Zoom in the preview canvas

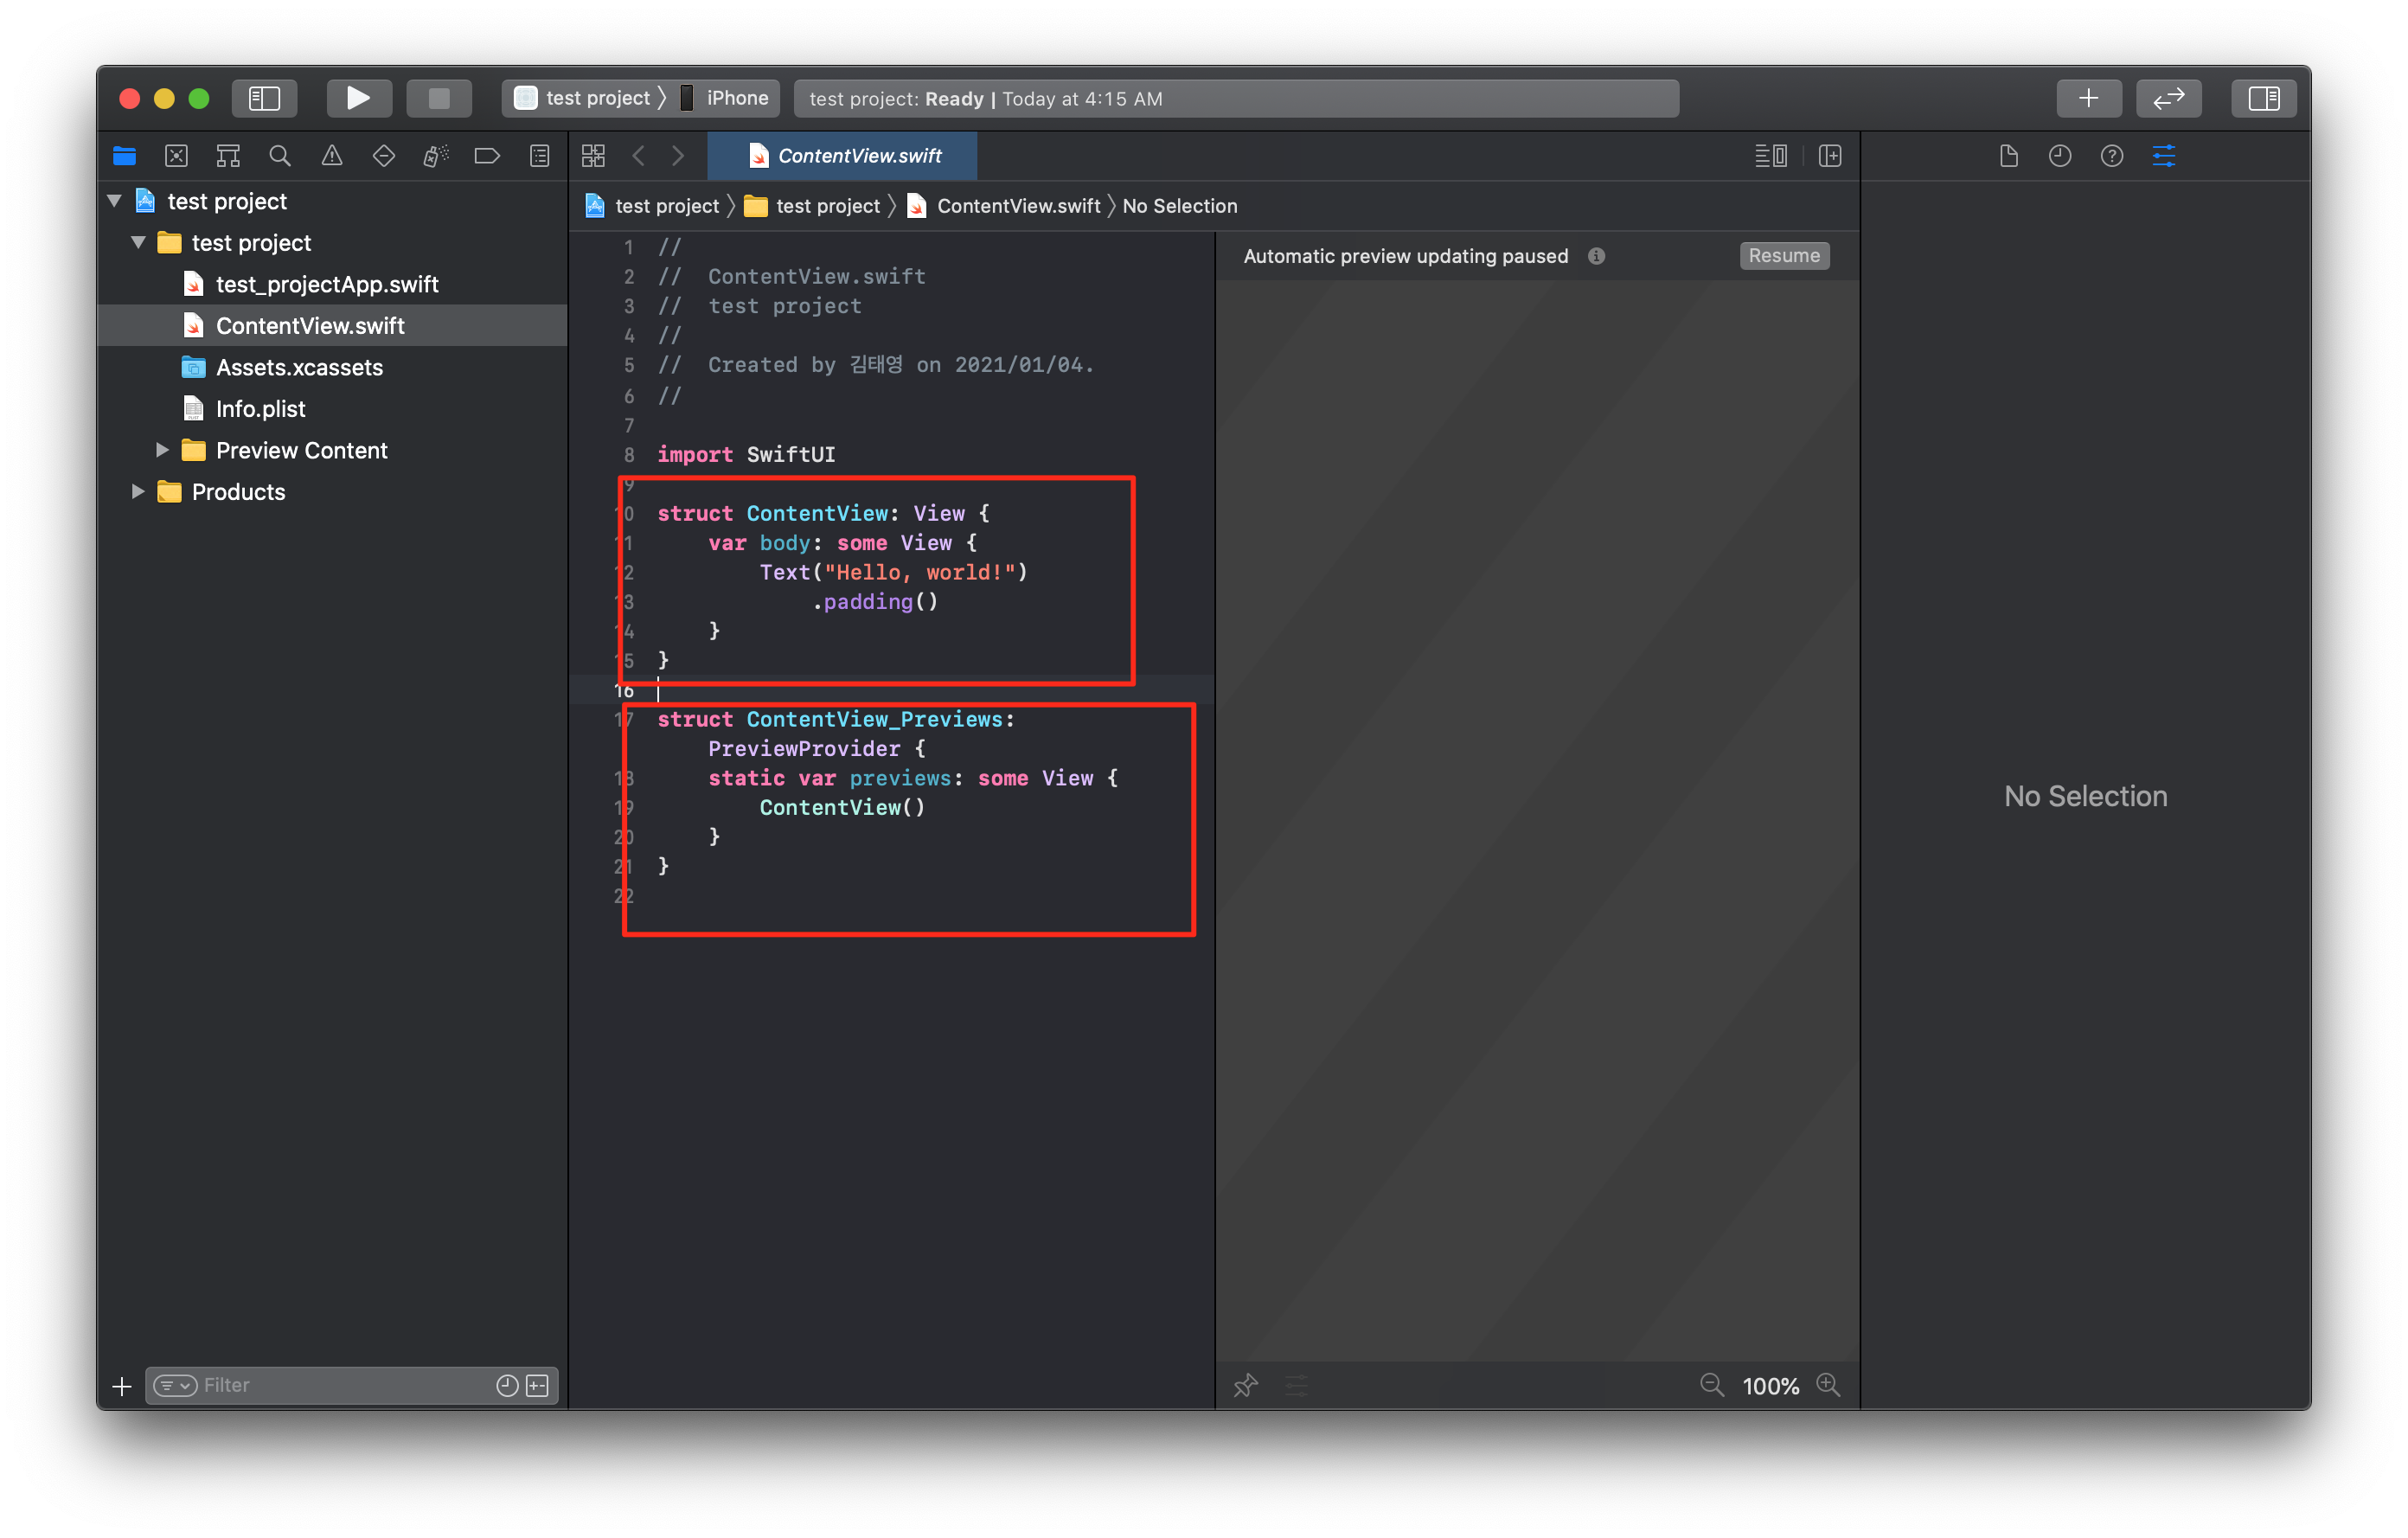(1828, 1385)
